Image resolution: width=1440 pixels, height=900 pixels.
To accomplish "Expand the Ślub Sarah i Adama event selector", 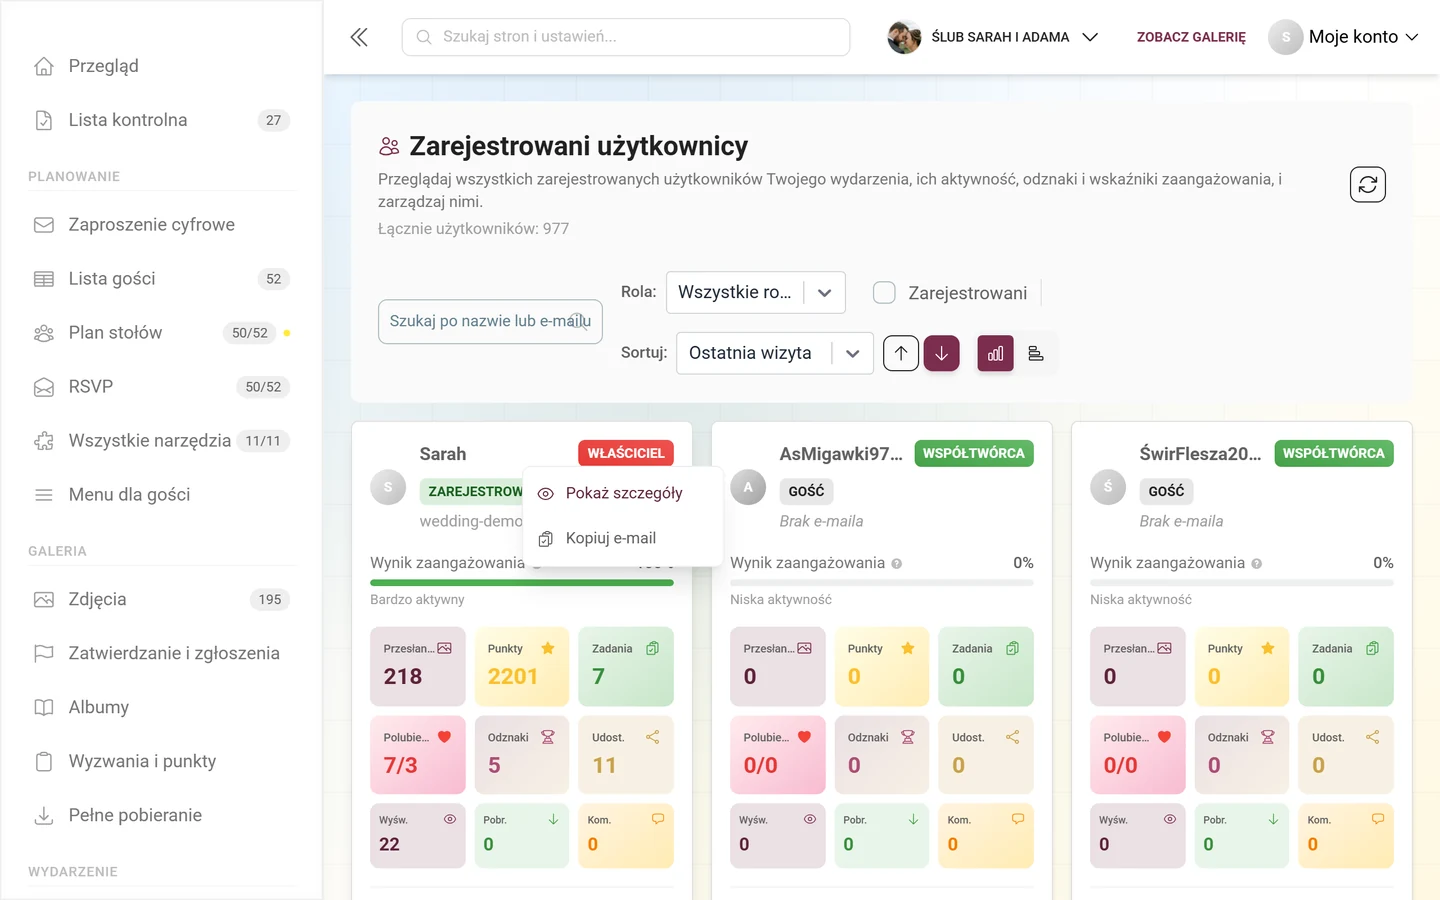I will [993, 37].
